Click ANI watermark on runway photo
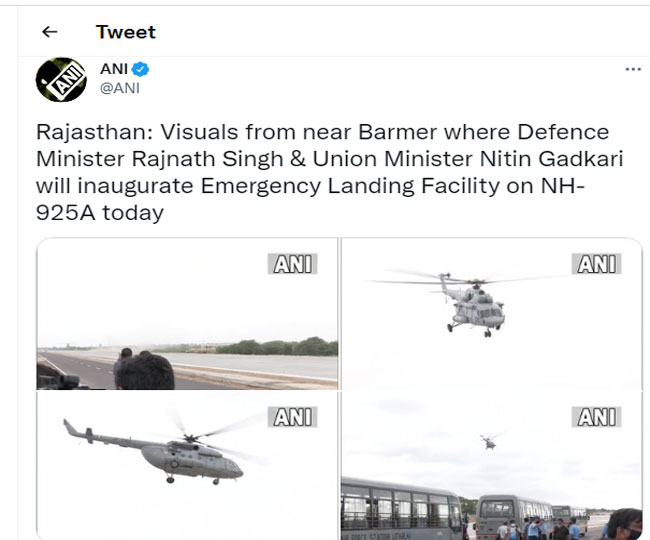650x540 pixels. [293, 264]
